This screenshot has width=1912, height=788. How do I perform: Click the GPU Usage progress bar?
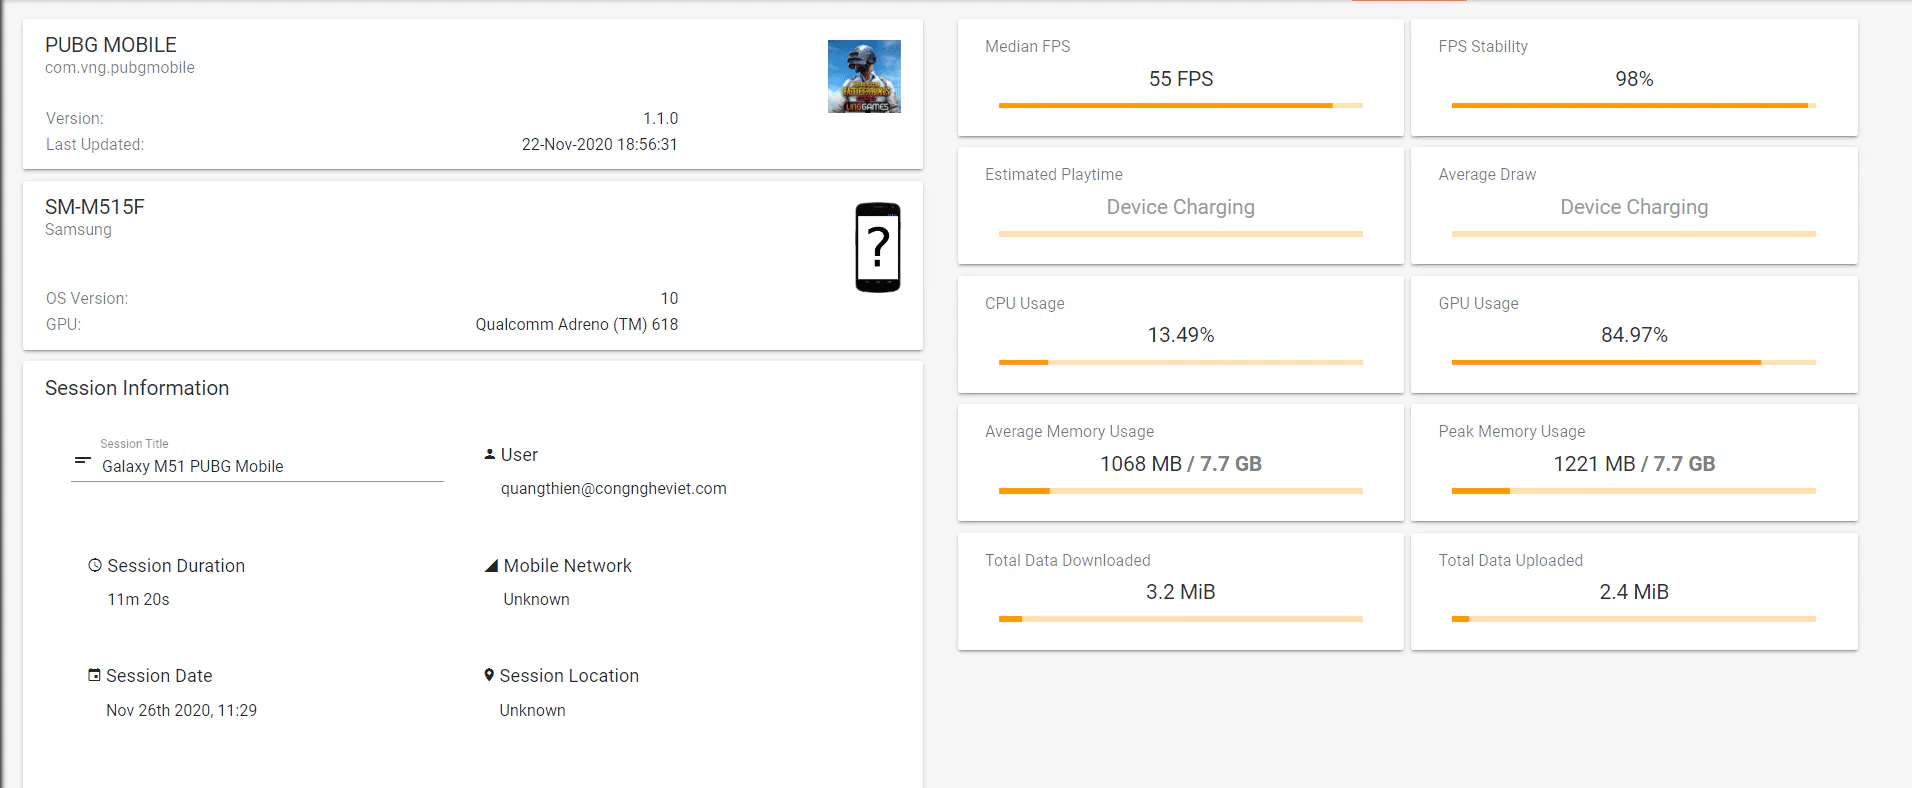[x=1634, y=362]
